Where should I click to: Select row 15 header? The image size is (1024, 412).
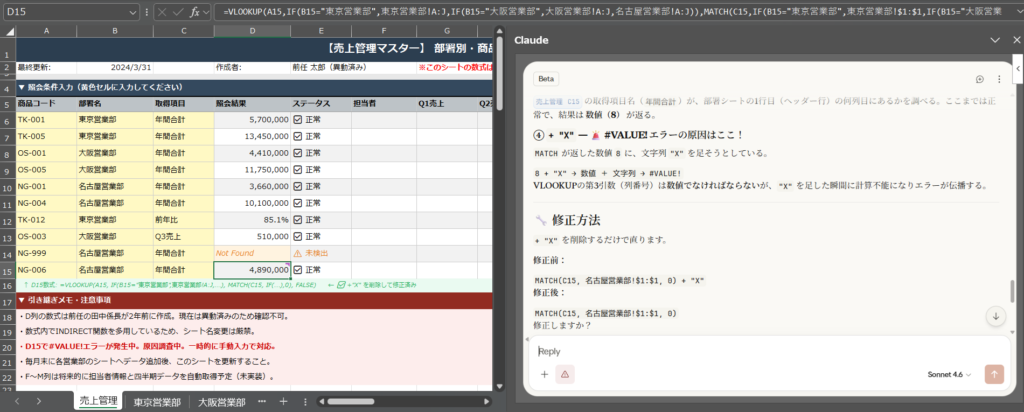tap(8, 270)
